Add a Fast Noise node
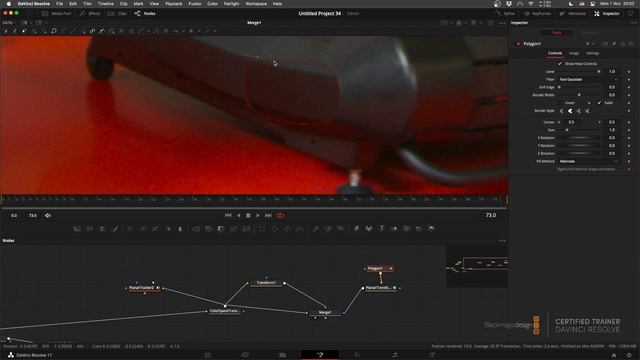The image size is (640, 360). pyautogui.click(x=89, y=229)
